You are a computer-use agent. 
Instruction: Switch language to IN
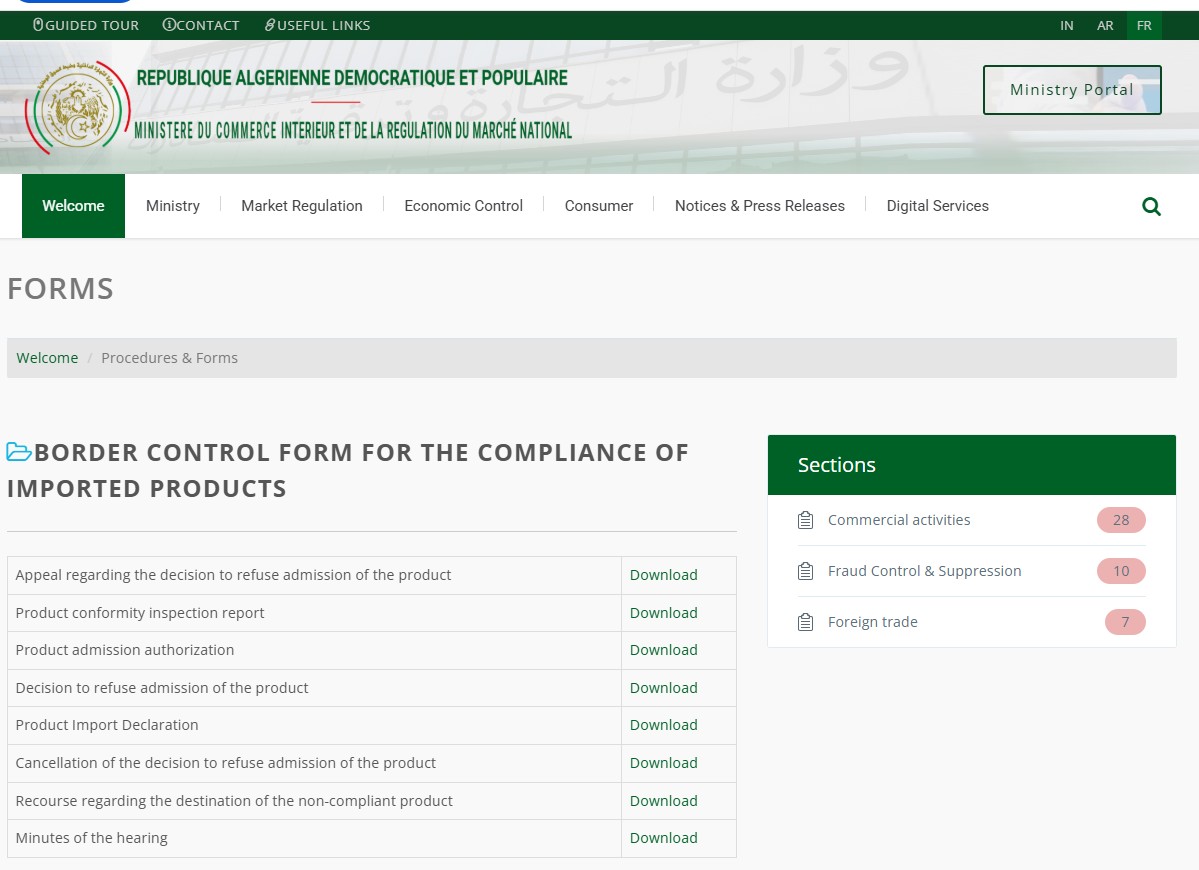[x=1067, y=26]
